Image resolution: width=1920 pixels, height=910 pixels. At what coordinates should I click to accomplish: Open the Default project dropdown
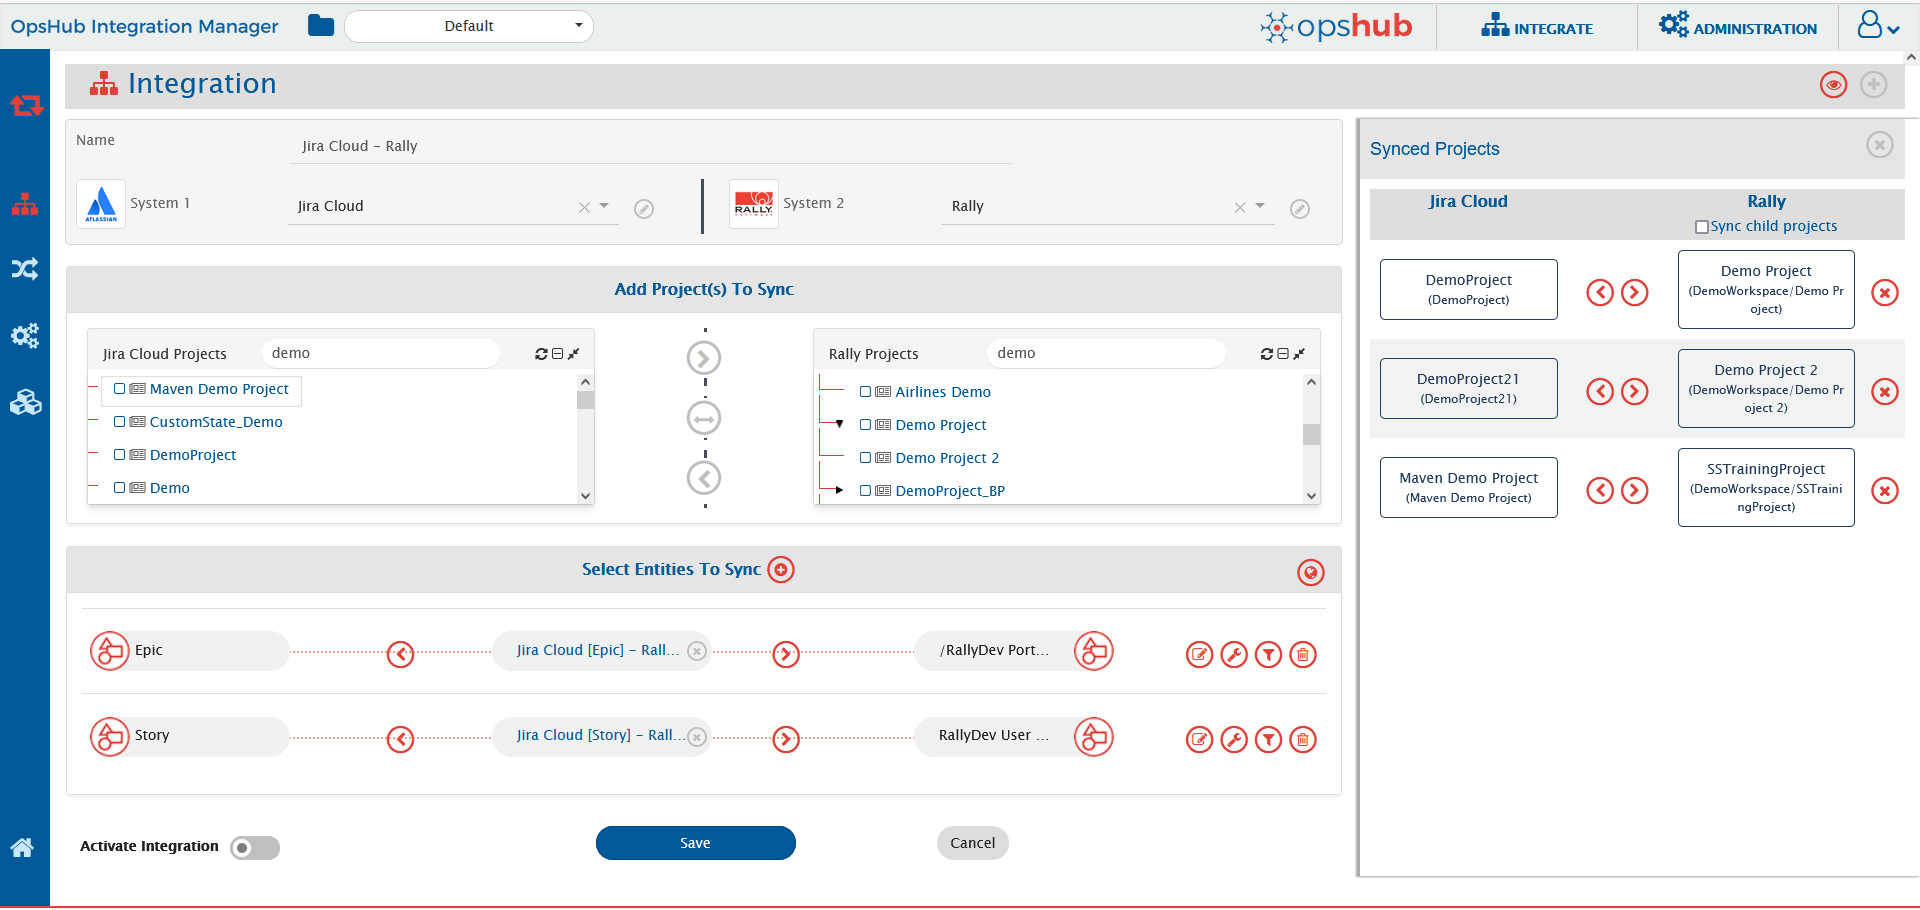[x=469, y=26]
